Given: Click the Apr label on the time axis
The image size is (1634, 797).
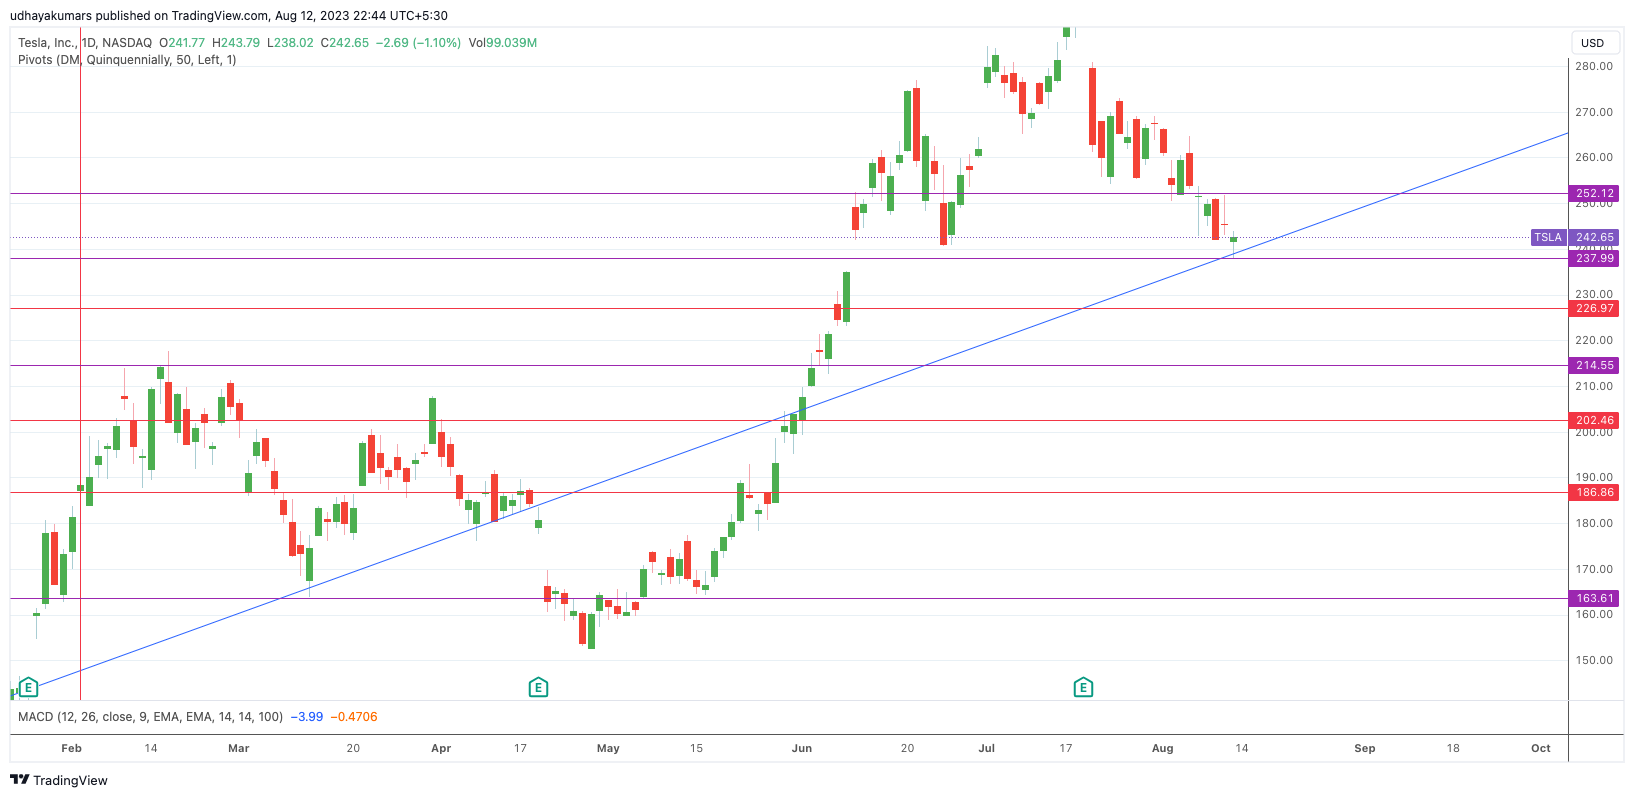Looking at the screenshot, I should pyautogui.click(x=441, y=748).
